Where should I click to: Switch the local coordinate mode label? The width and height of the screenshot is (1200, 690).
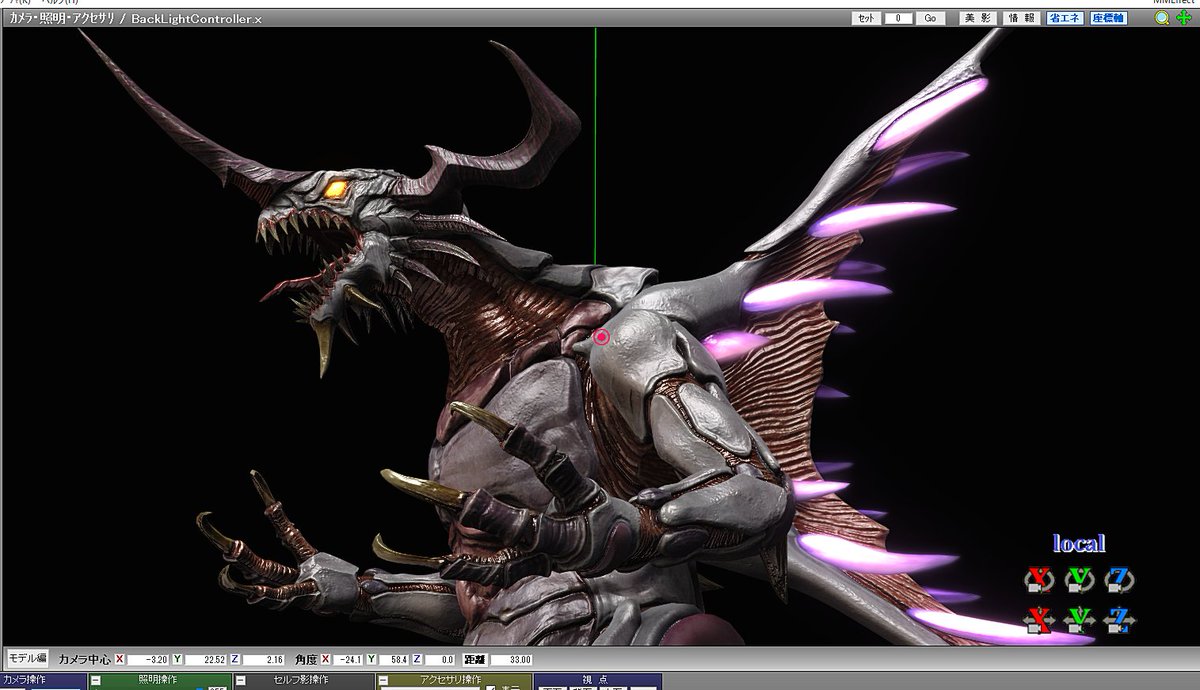[1079, 544]
